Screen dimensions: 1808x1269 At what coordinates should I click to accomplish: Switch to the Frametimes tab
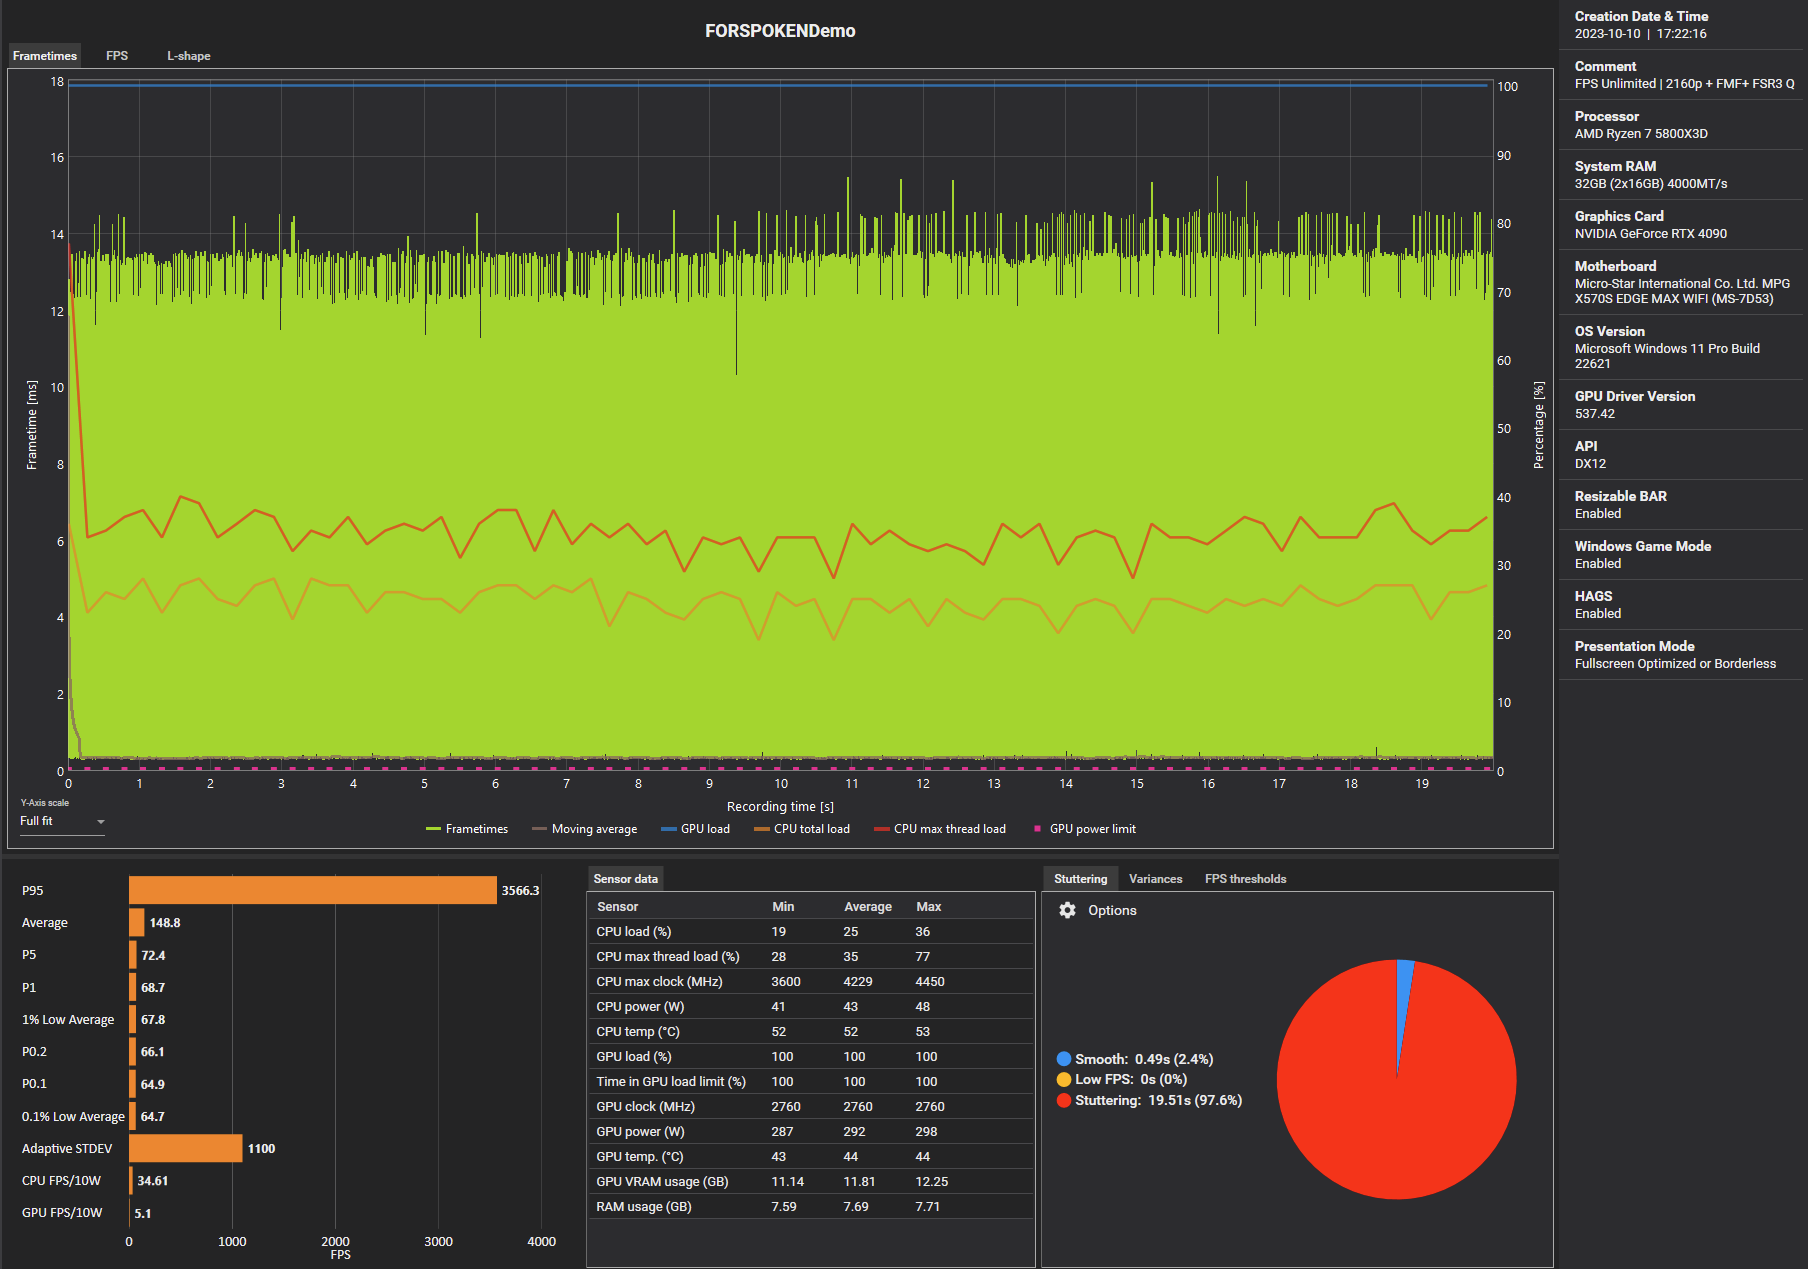[45, 56]
